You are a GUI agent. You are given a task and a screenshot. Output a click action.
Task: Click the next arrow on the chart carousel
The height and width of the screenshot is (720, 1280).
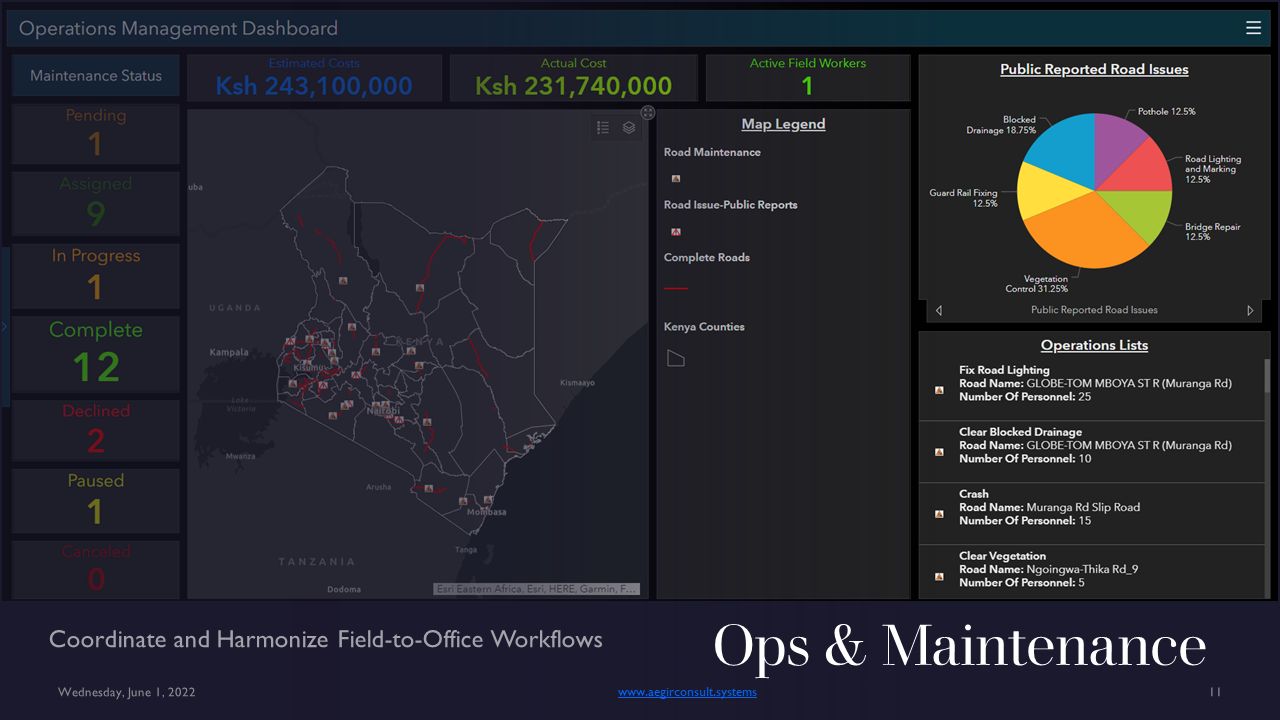coord(1250,310)
